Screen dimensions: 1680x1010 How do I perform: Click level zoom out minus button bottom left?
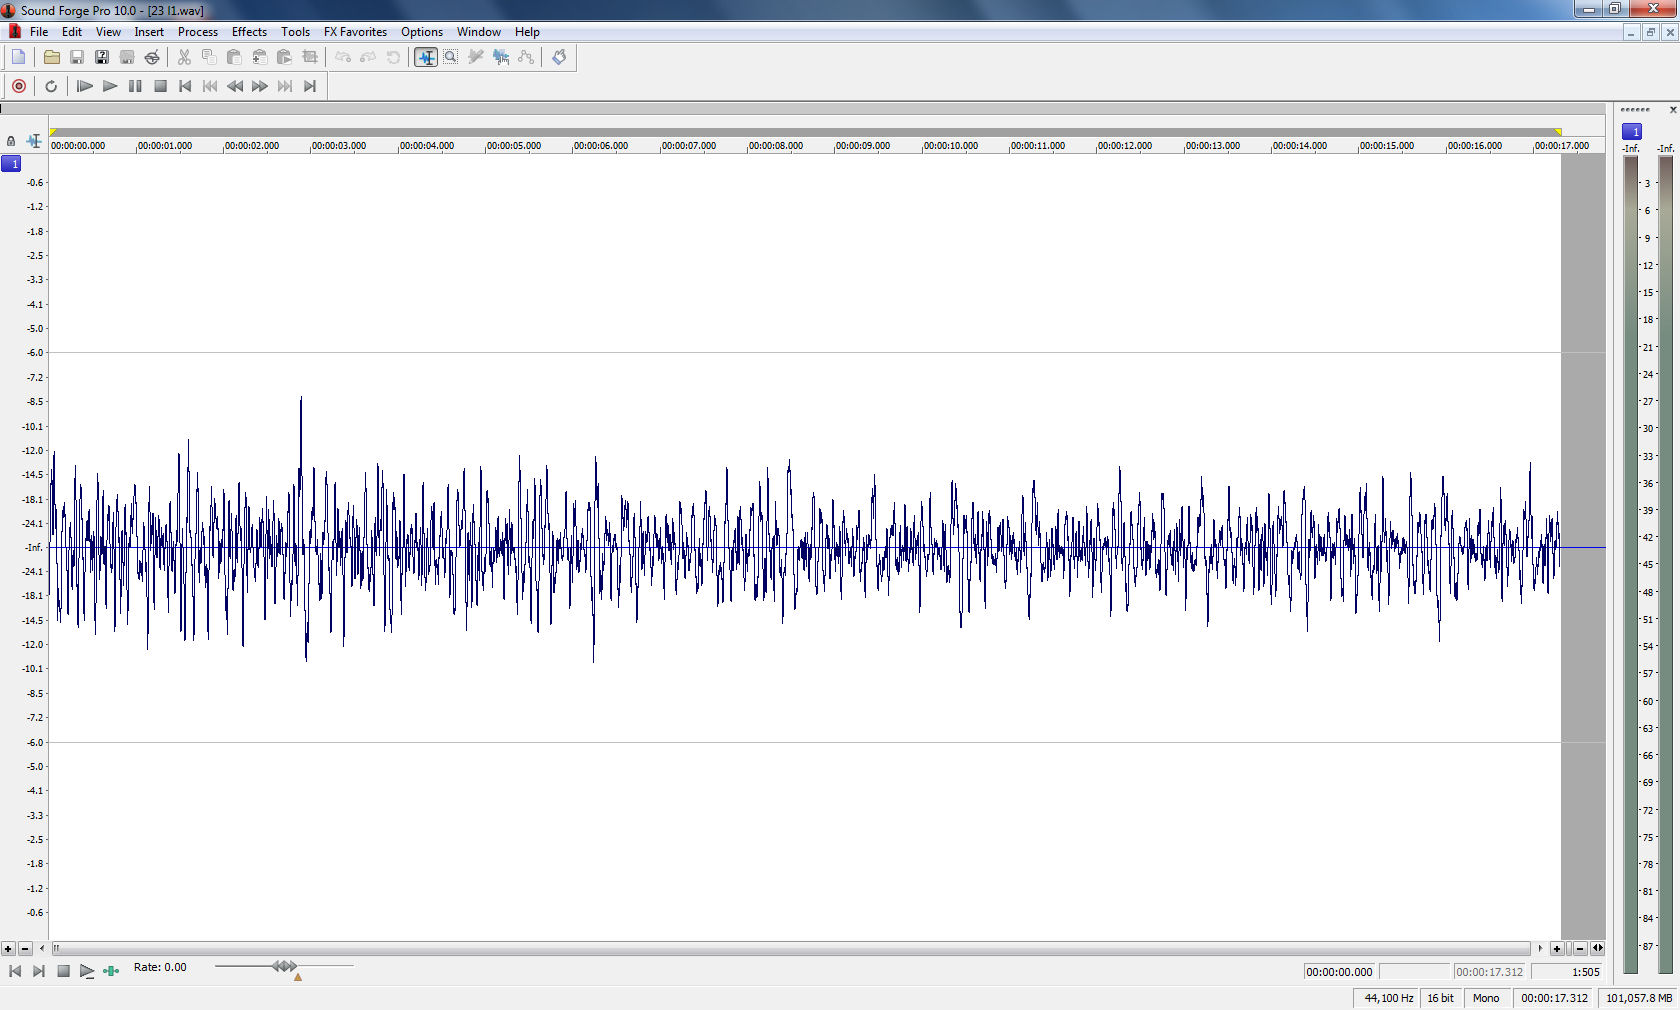coord(25,948)
